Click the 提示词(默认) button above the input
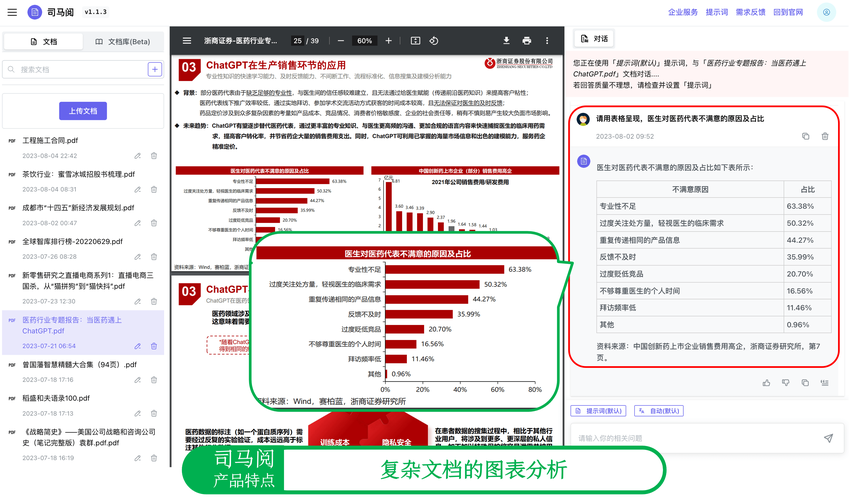 coord(598,411)
